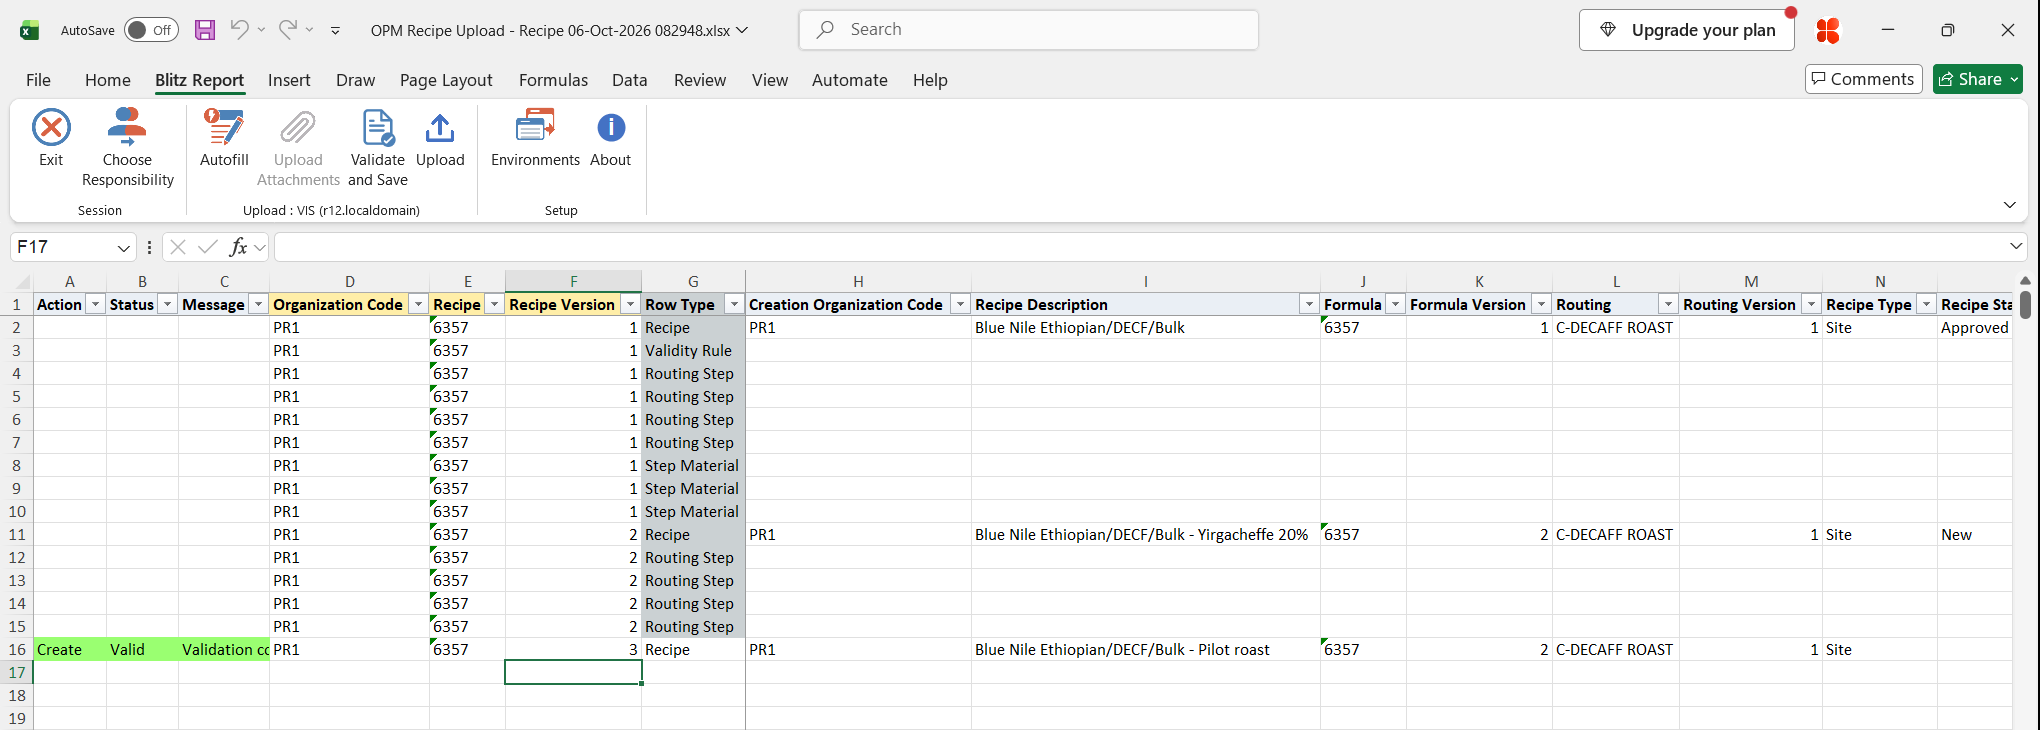Click the Share button

tap(1970, 79)
